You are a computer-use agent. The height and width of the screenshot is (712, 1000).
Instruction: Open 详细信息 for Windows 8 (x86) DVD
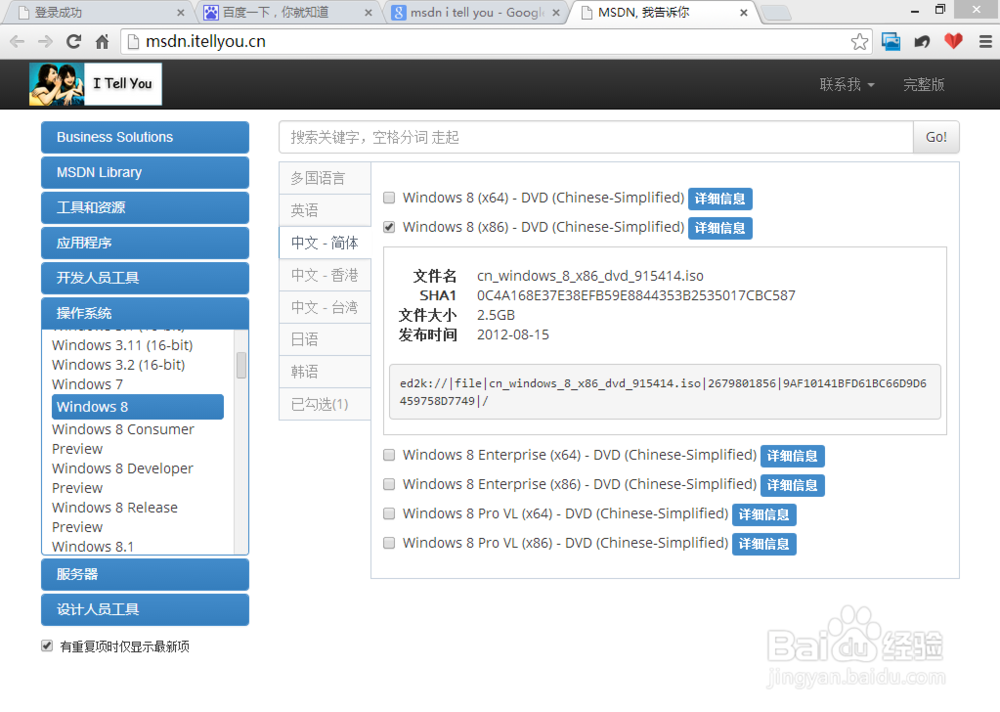click(720, 228)
